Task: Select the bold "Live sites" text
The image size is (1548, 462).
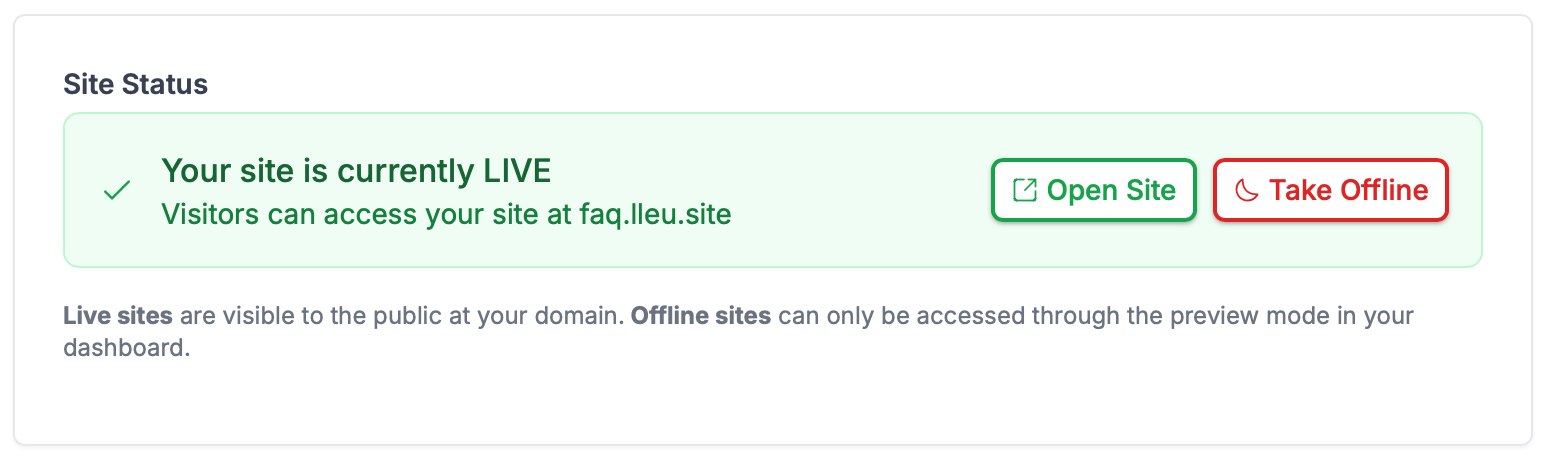Action: click(x=118, y=317)
